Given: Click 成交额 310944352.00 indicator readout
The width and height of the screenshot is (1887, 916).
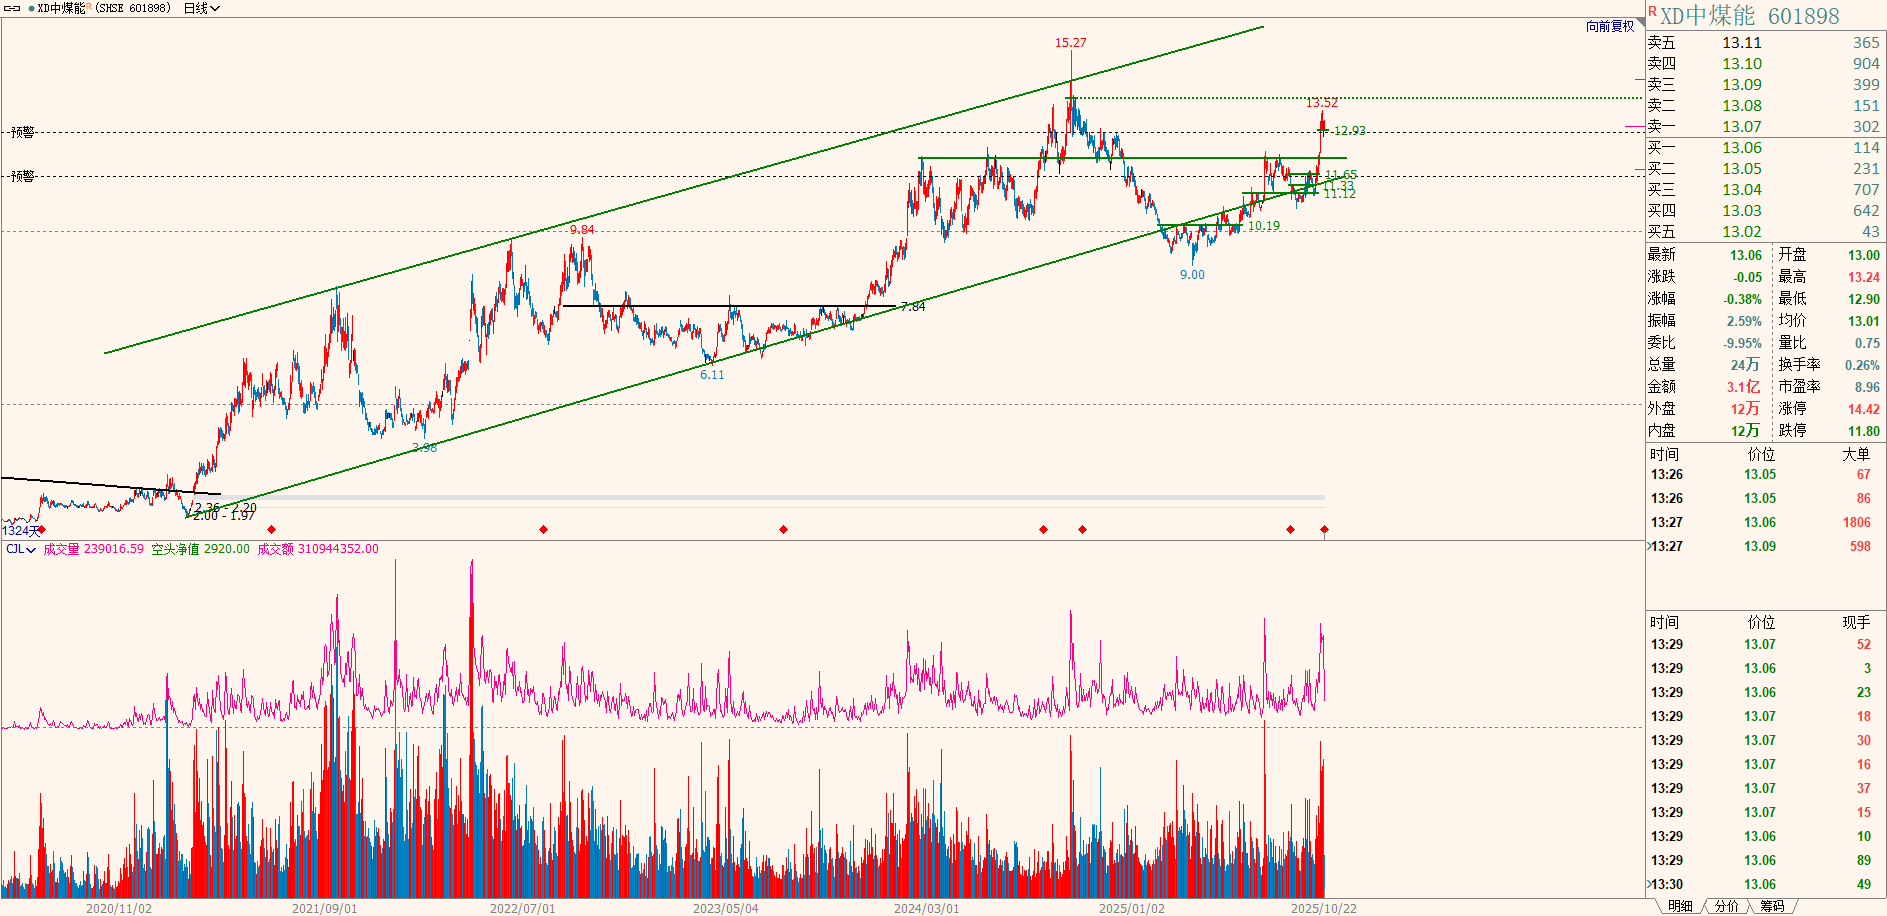Looking at the screenshot, I should (x=318, y=549).
